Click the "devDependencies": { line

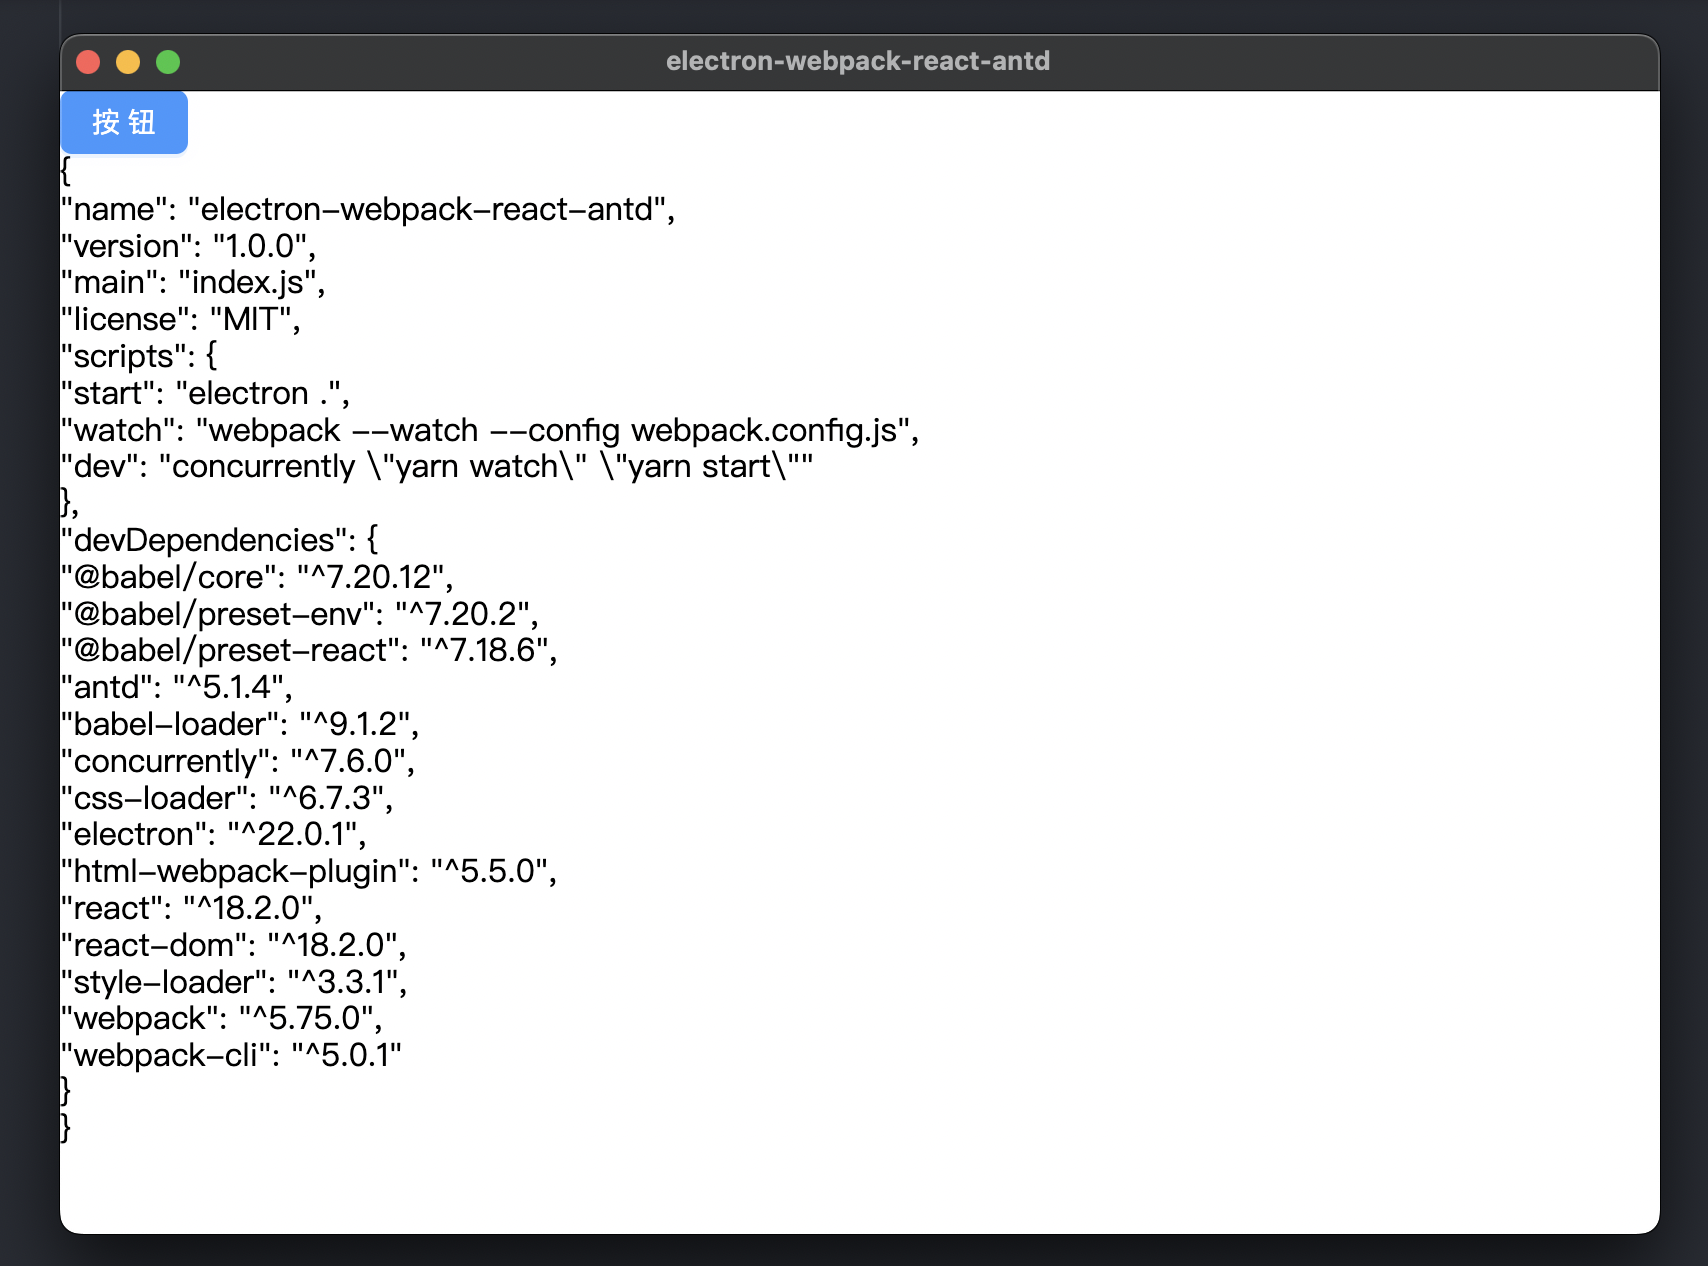(220, 540)
